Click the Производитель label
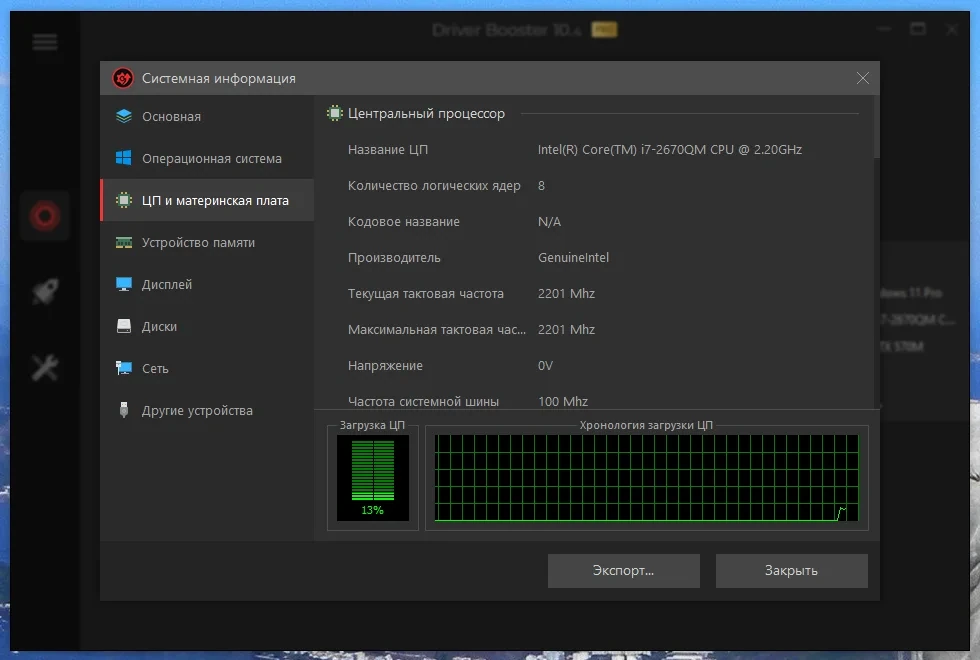 tap(394, 258)
